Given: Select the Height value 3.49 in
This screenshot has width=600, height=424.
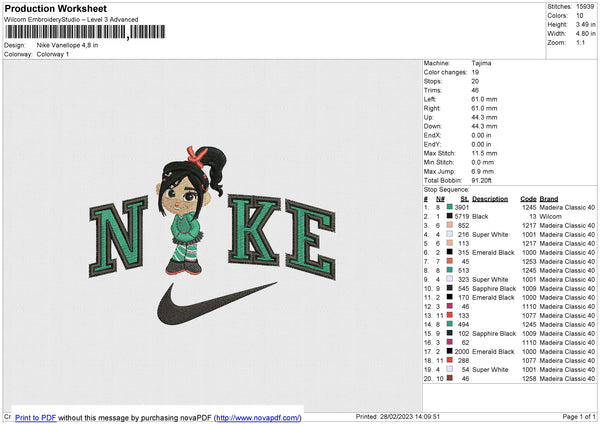Looking at the screenshot, I should [585, 24].
